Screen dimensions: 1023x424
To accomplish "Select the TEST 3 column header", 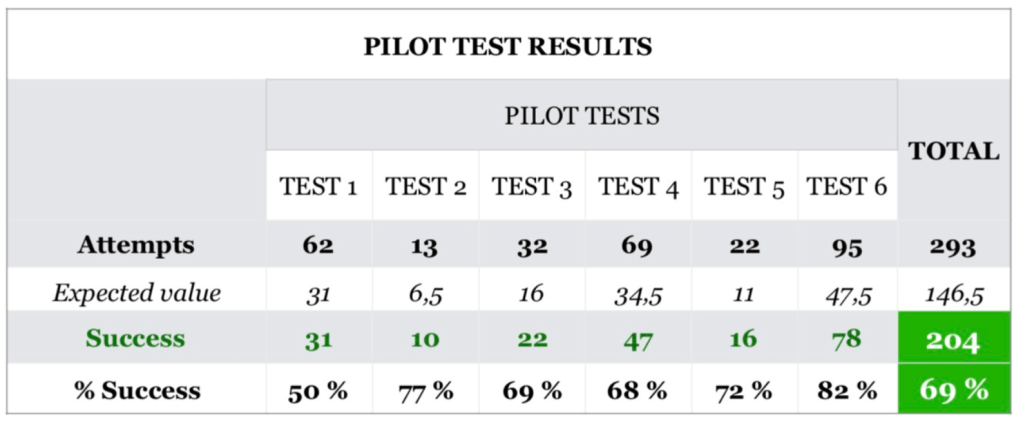I will point(531,186).
